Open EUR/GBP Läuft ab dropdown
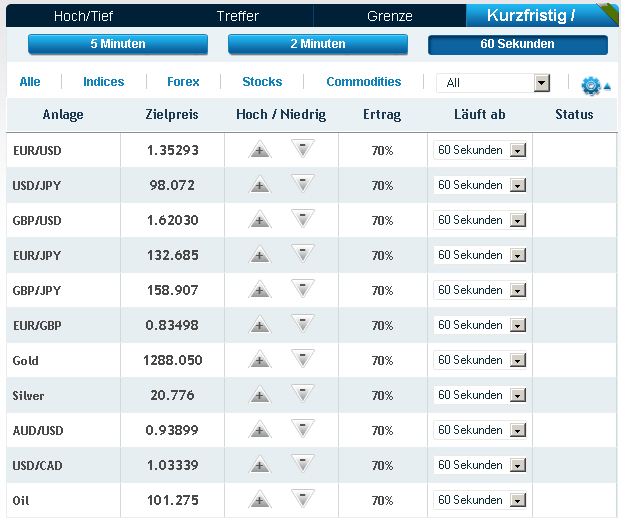The image size is (621, 518). (480, 325)
